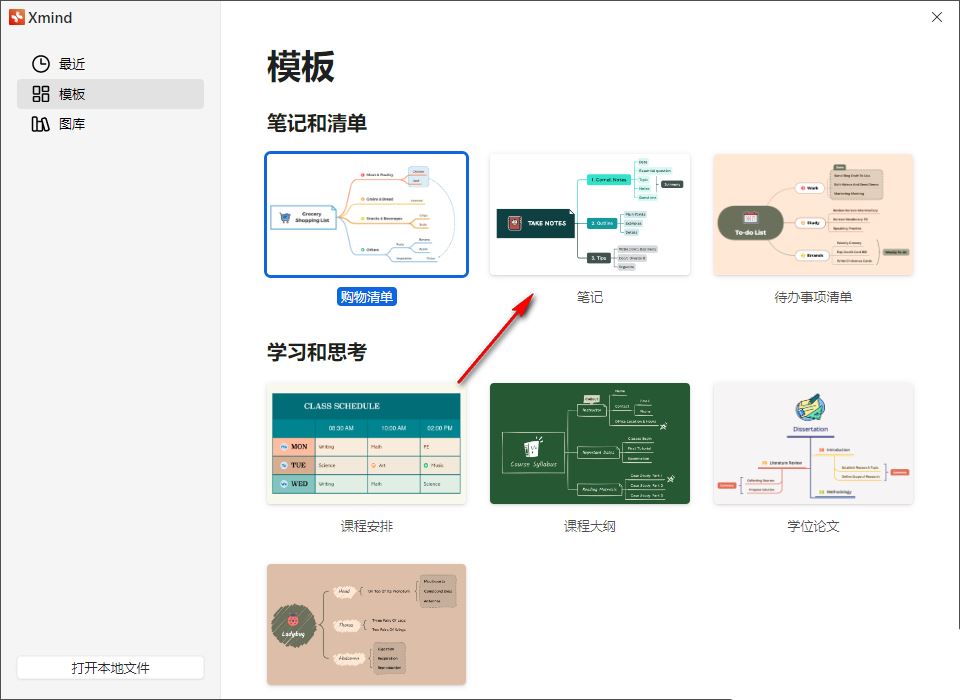Click the 学位论文 label

pos(813,526)
